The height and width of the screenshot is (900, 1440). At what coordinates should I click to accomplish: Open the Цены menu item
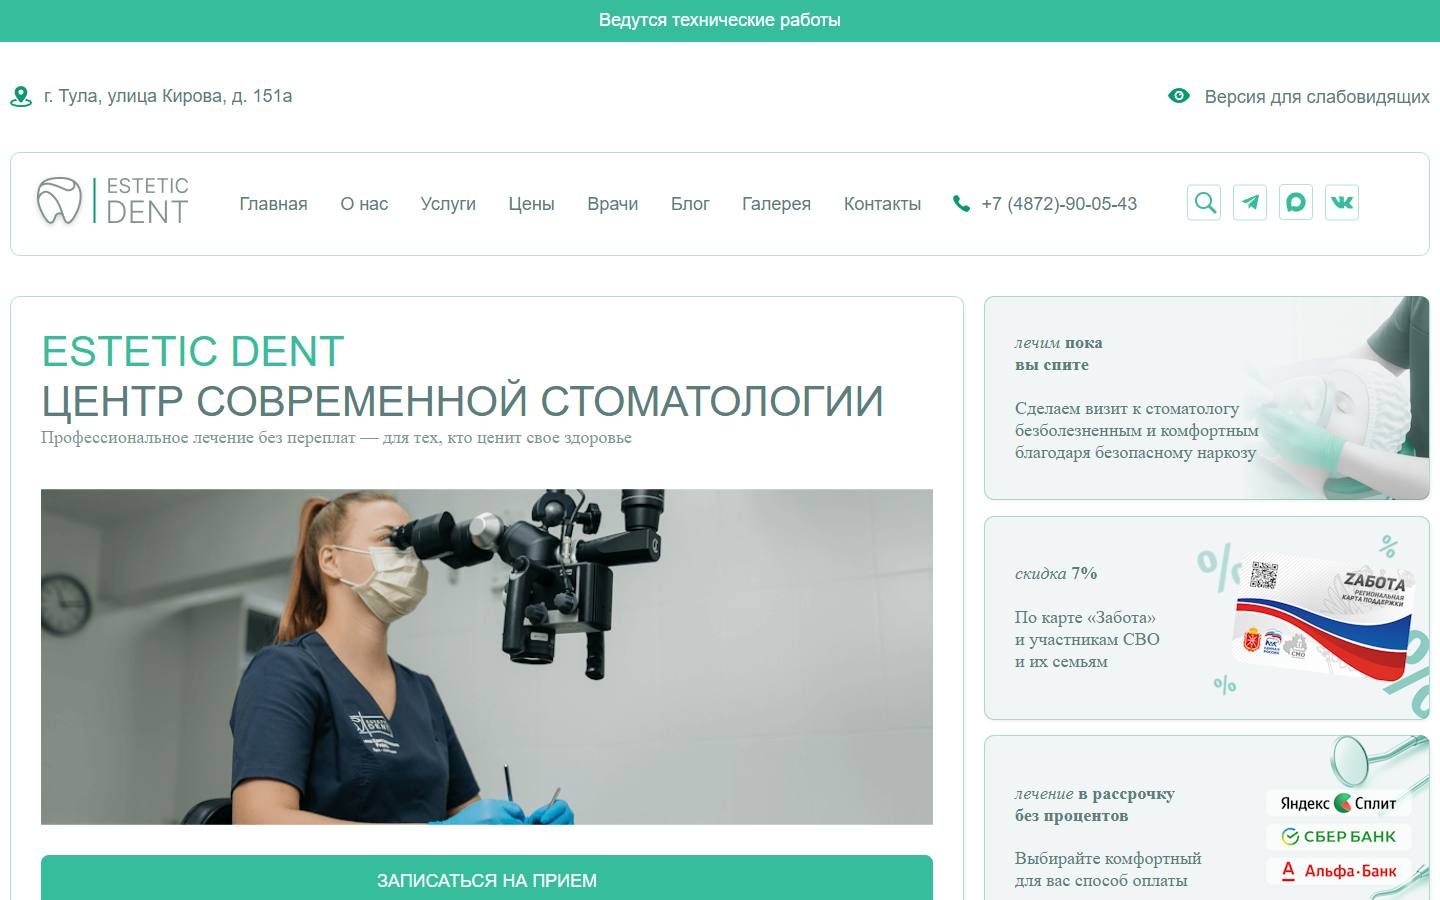pos(531,204)
